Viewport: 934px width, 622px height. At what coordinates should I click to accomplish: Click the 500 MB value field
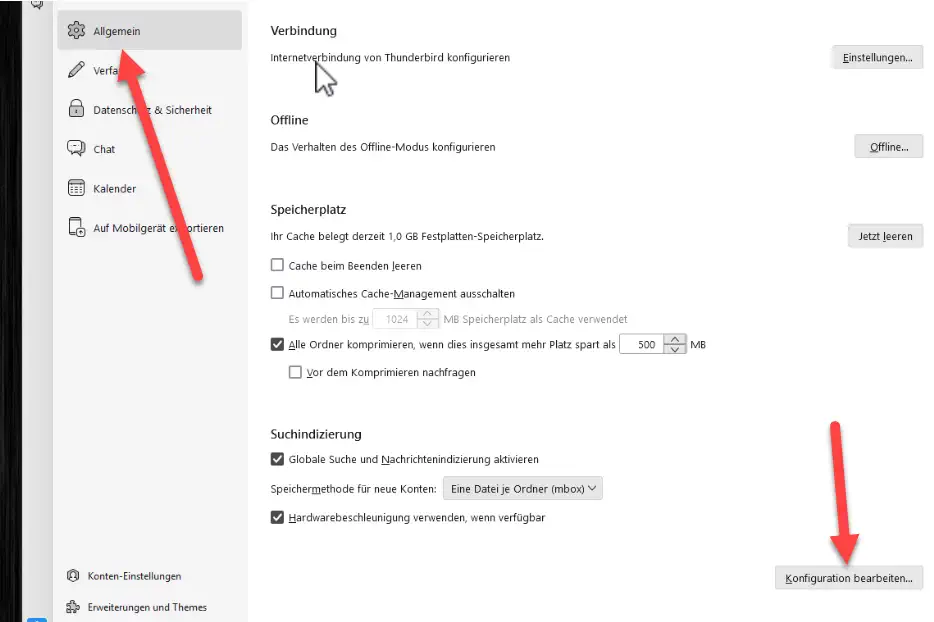coord(642,344)
